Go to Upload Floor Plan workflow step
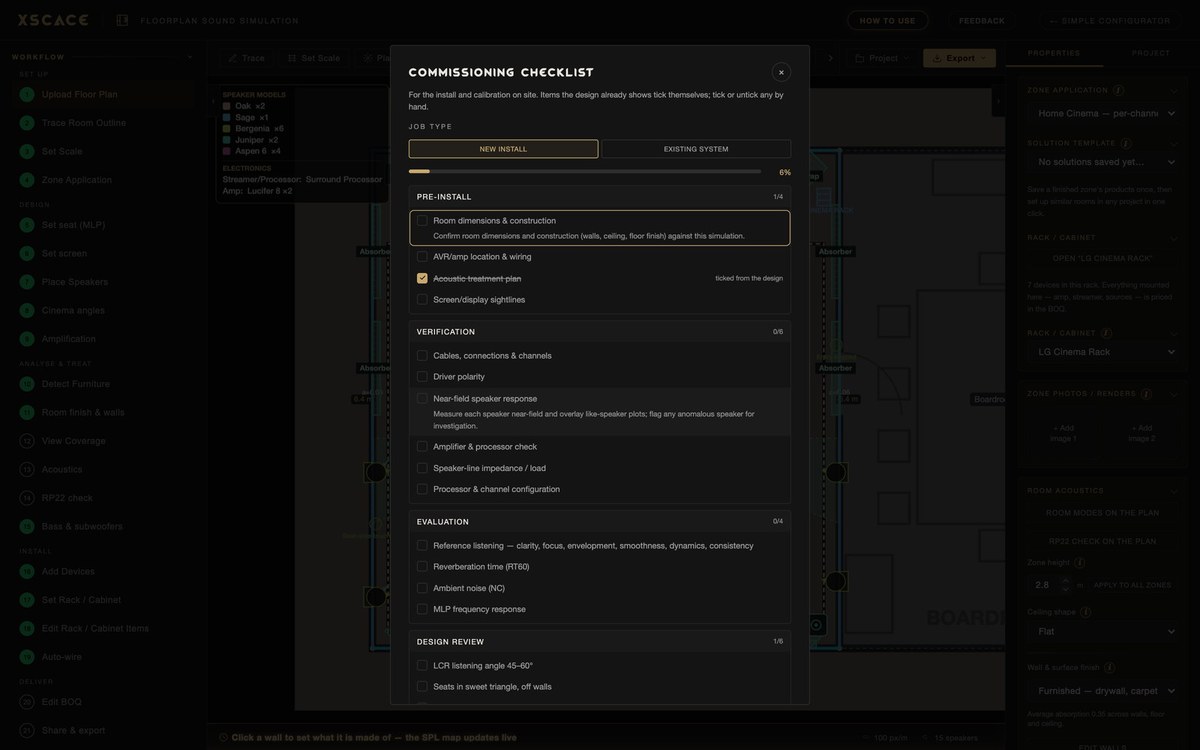This screenshot has height=750, width=1200. [x=101, y=95]
